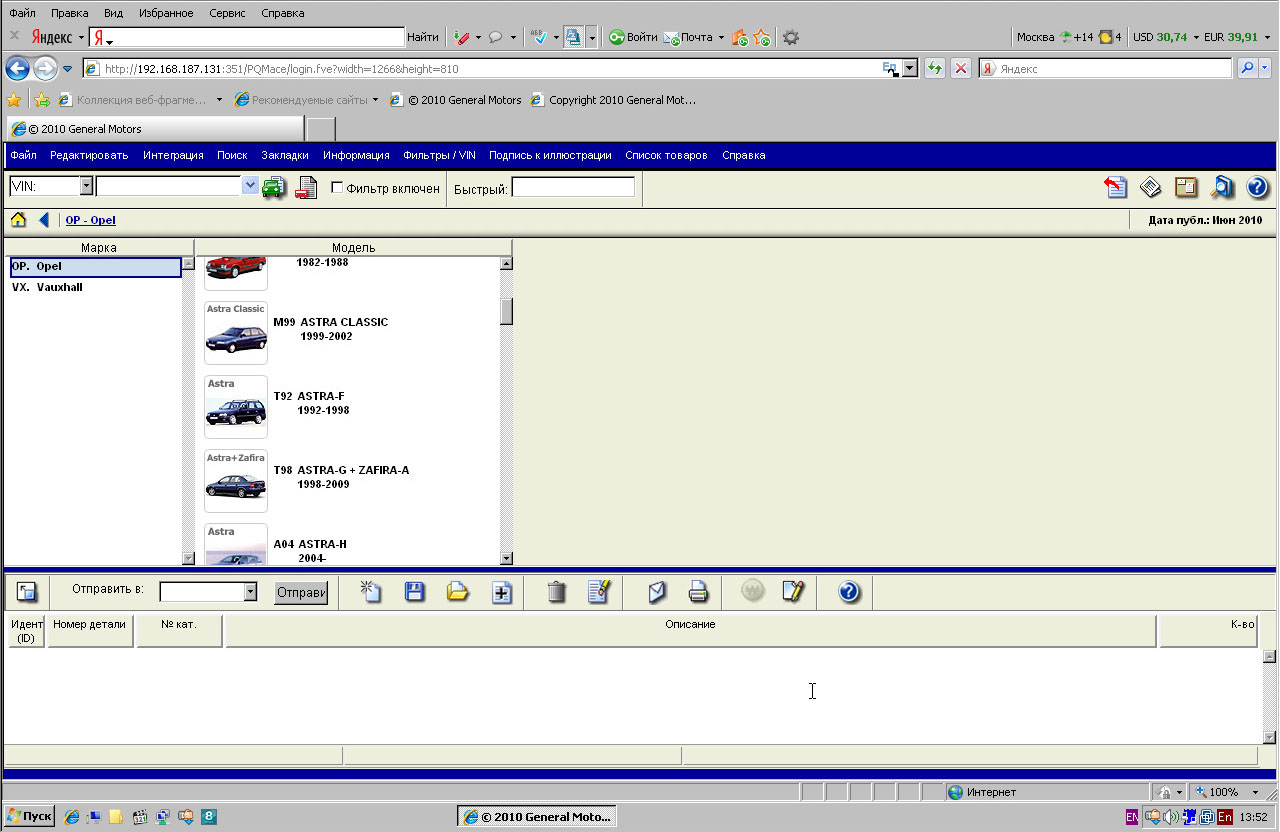Follow the 'OP - Opel' breadcrumb link

pyautogui.click(x=91, y=220)
